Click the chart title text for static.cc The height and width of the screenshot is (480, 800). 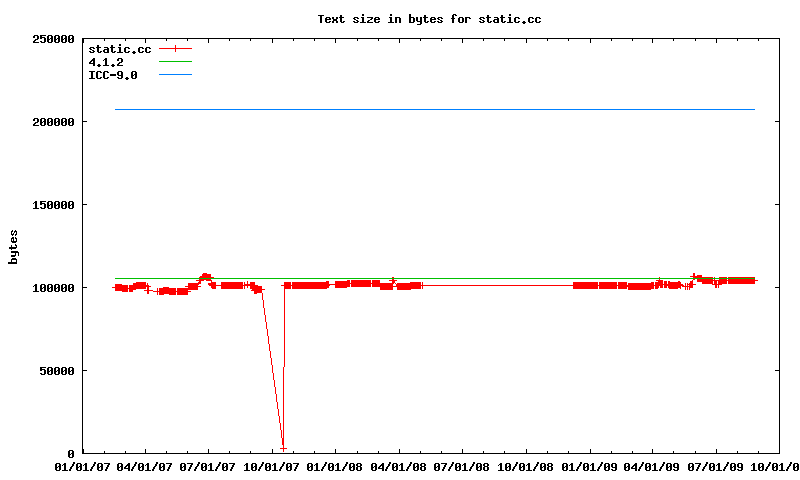coord(429,19)
